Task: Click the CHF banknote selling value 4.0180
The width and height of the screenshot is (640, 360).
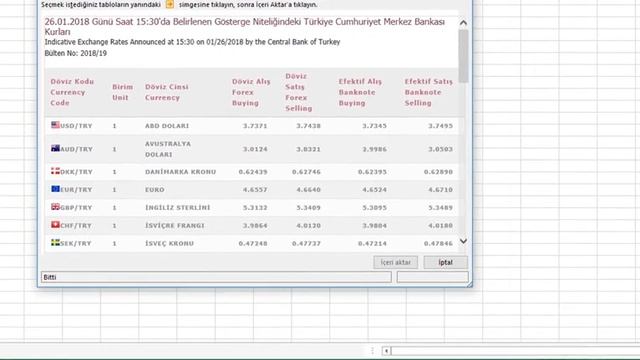Action: (440, 226)
